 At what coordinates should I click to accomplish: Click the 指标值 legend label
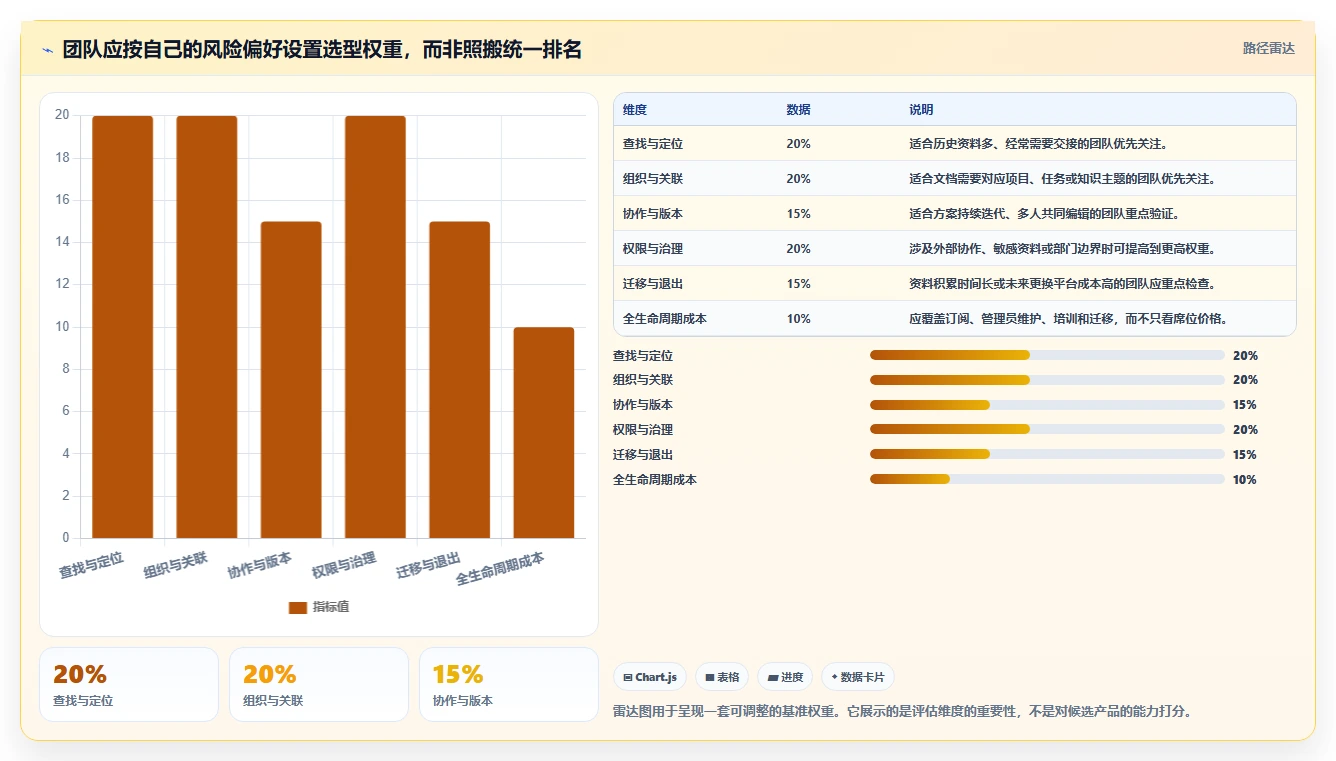tap(331, 607)
